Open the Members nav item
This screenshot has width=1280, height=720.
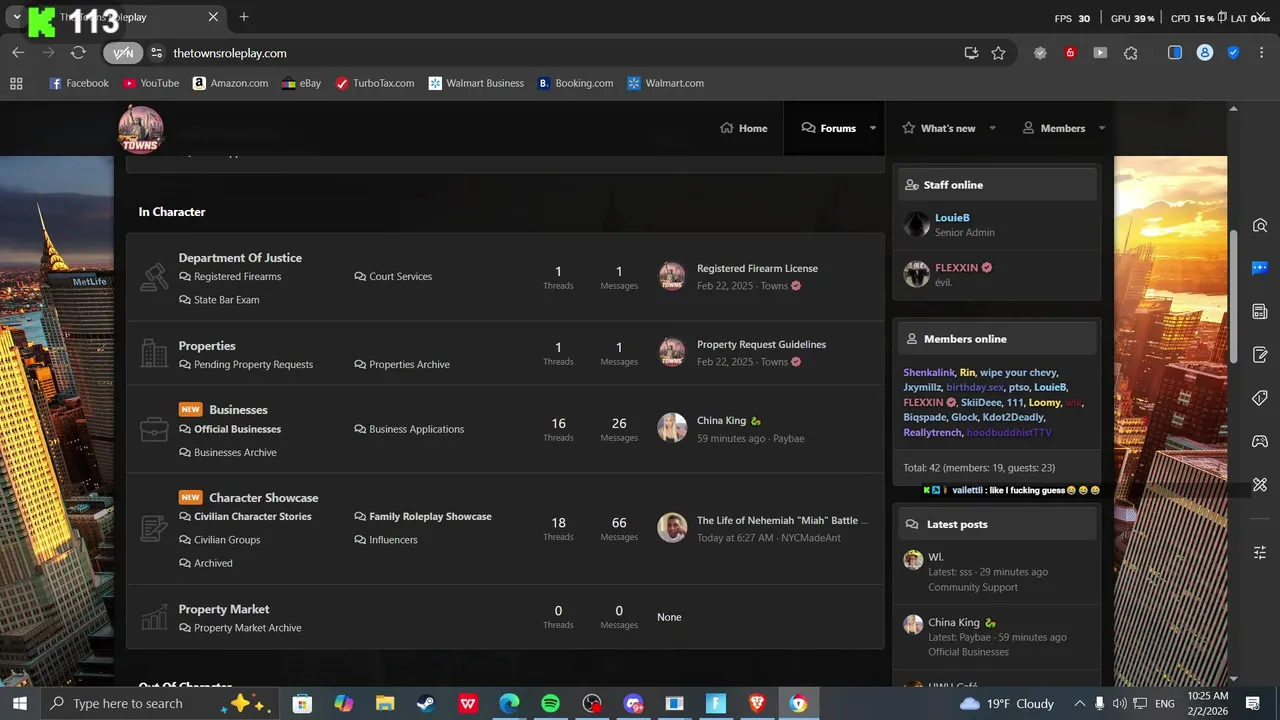point(1053,128)
